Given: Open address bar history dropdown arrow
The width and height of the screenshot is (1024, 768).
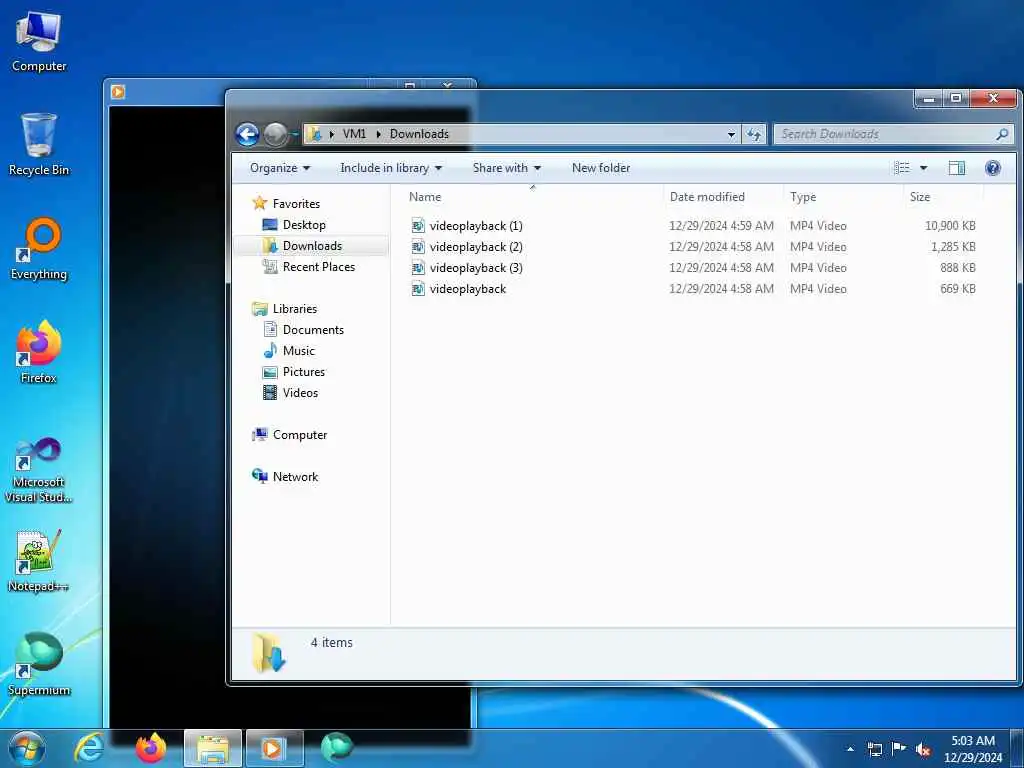Looking at the screenshot, I should pyautogui.click(x=731, y=134).
